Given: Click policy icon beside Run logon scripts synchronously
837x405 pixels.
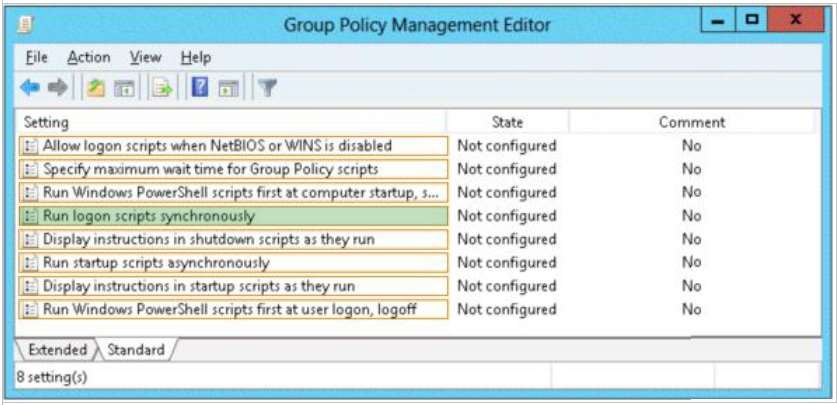Looking at the screenshot, I should click(30, 216).
